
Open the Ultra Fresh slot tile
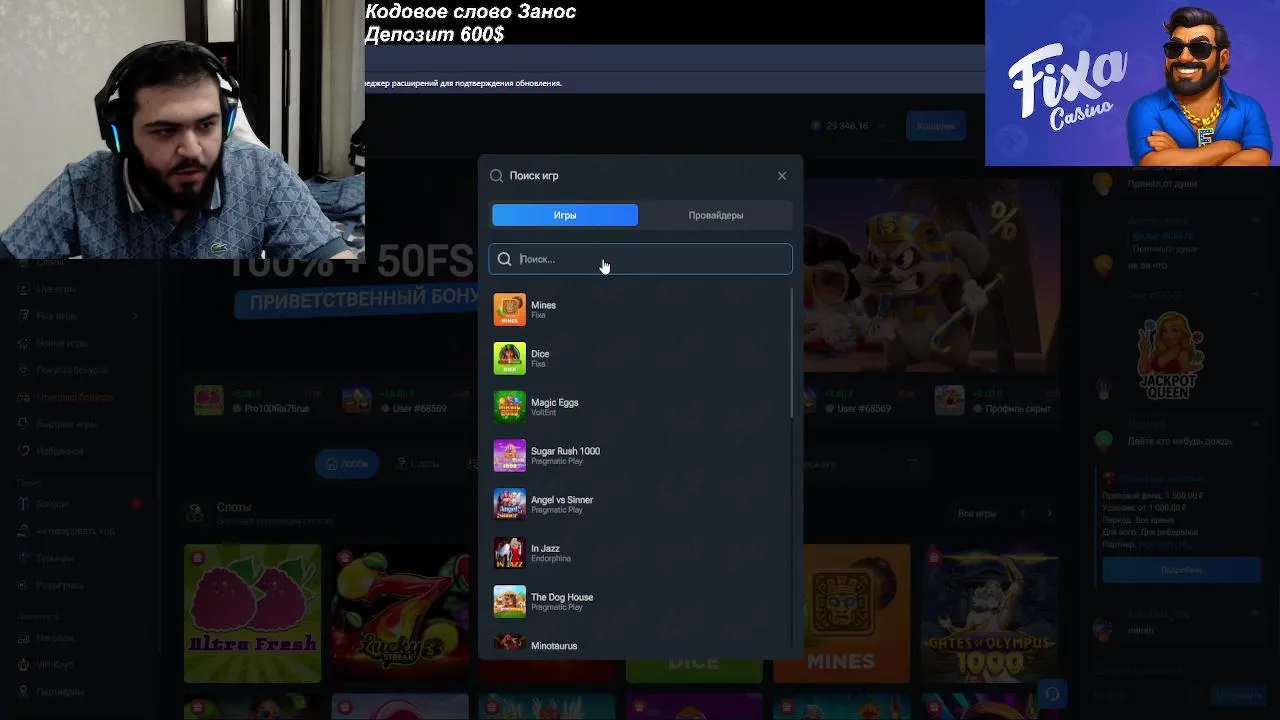[252, 613]
